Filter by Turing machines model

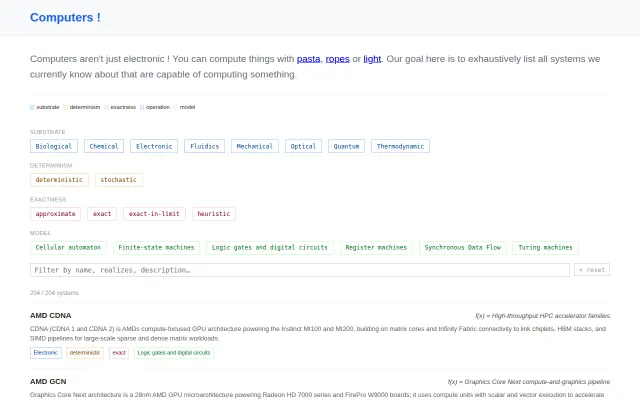(545, 248)
